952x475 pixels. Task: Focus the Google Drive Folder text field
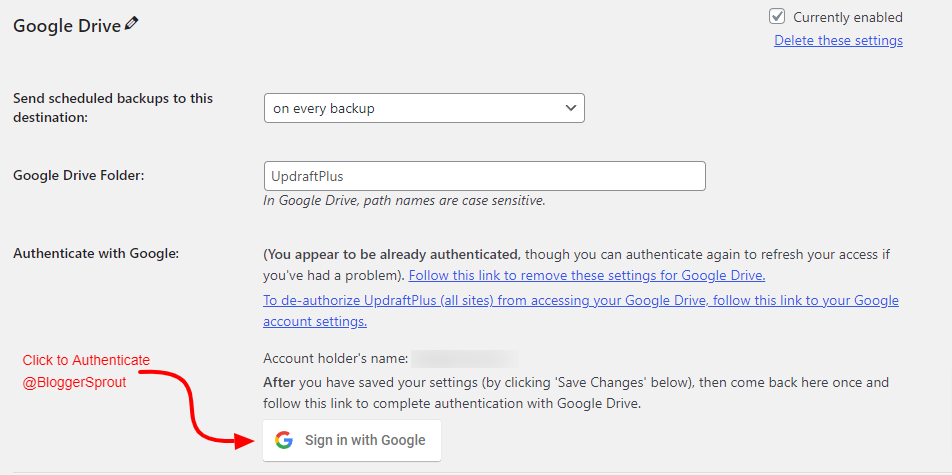(485, 176)
